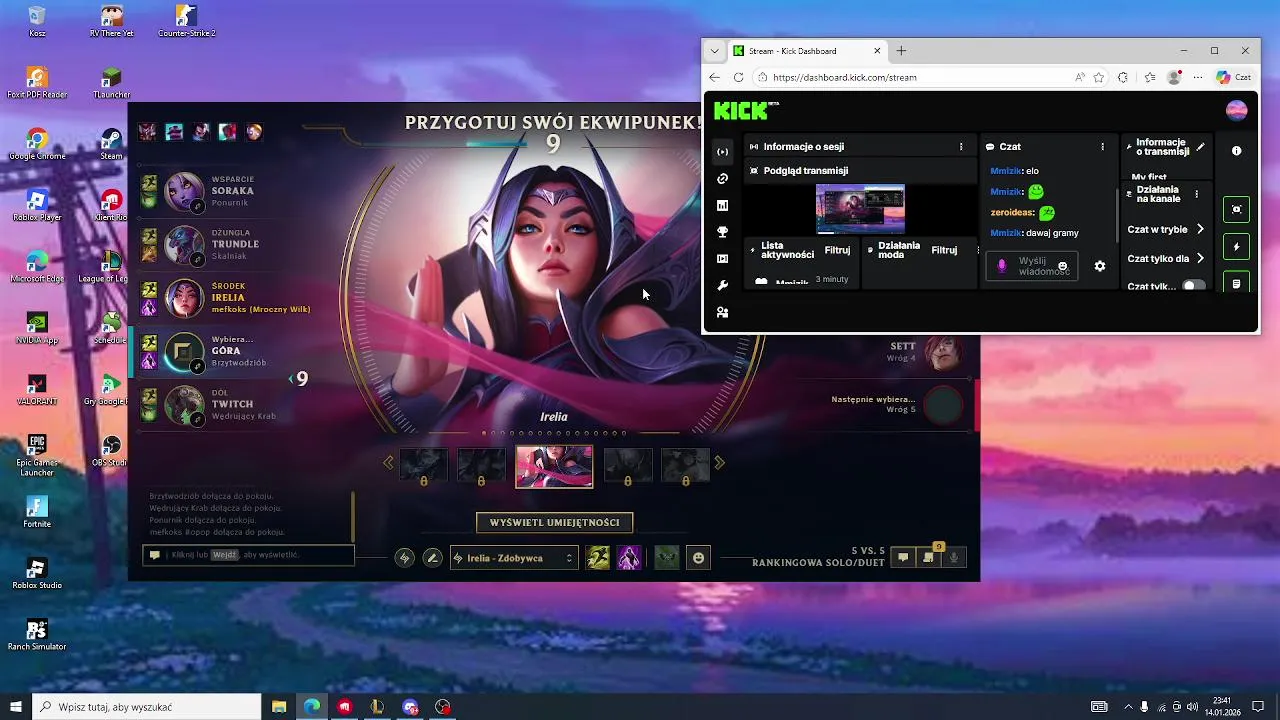Change the first summoner spell (yellow)
This screenshot has width=1280, height=720.
click(x=598, y=558)
